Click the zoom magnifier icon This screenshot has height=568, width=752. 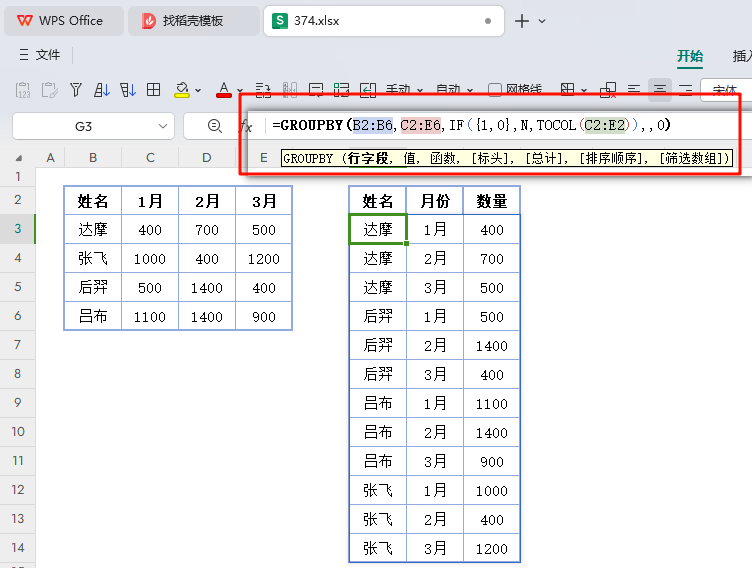point(214,126)
